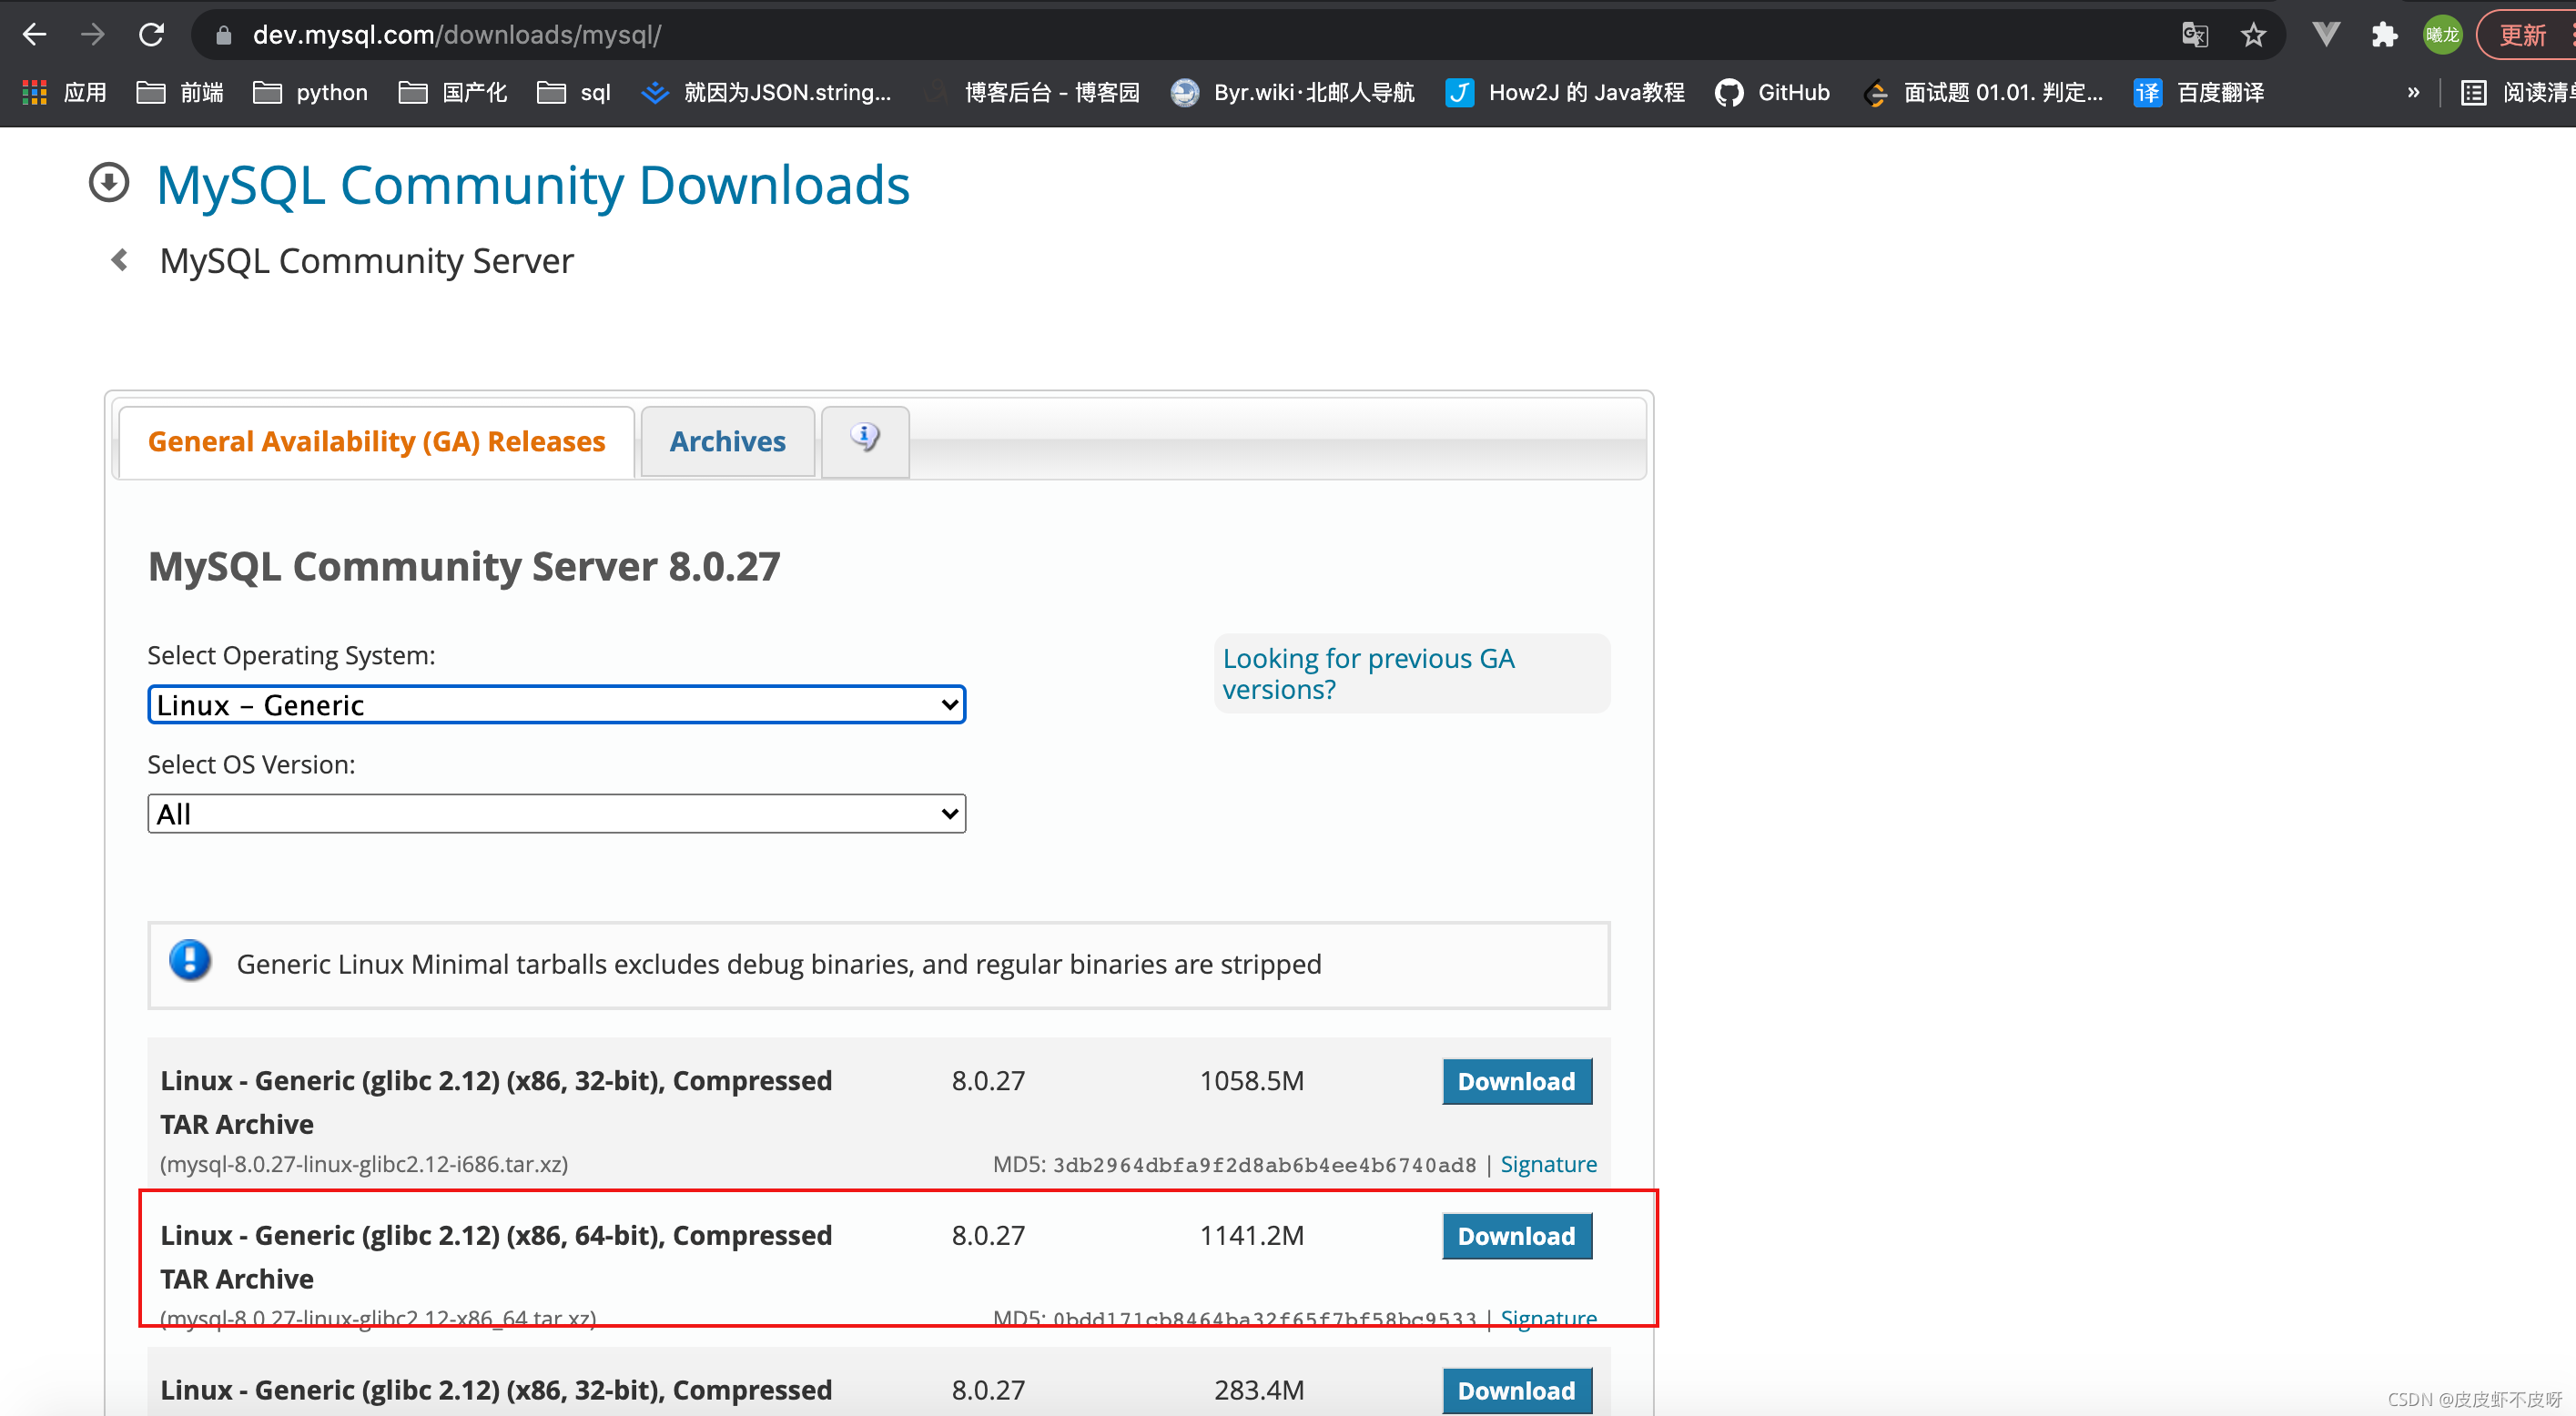
Task: Open the GitHub bookmark
Action: [1772, 93]
